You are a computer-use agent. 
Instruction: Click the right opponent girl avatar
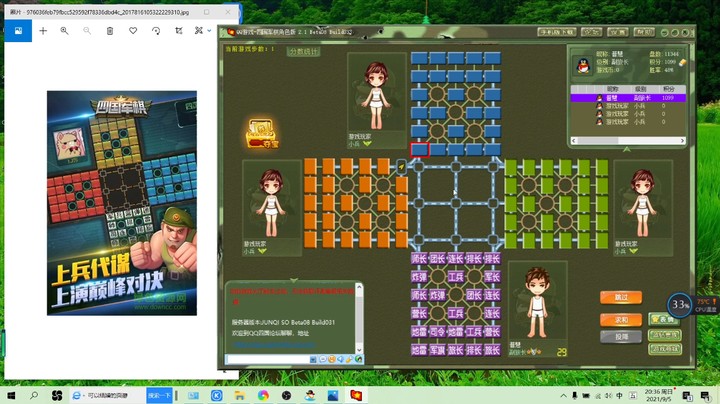pyautogui.click(x=643, y=202)
